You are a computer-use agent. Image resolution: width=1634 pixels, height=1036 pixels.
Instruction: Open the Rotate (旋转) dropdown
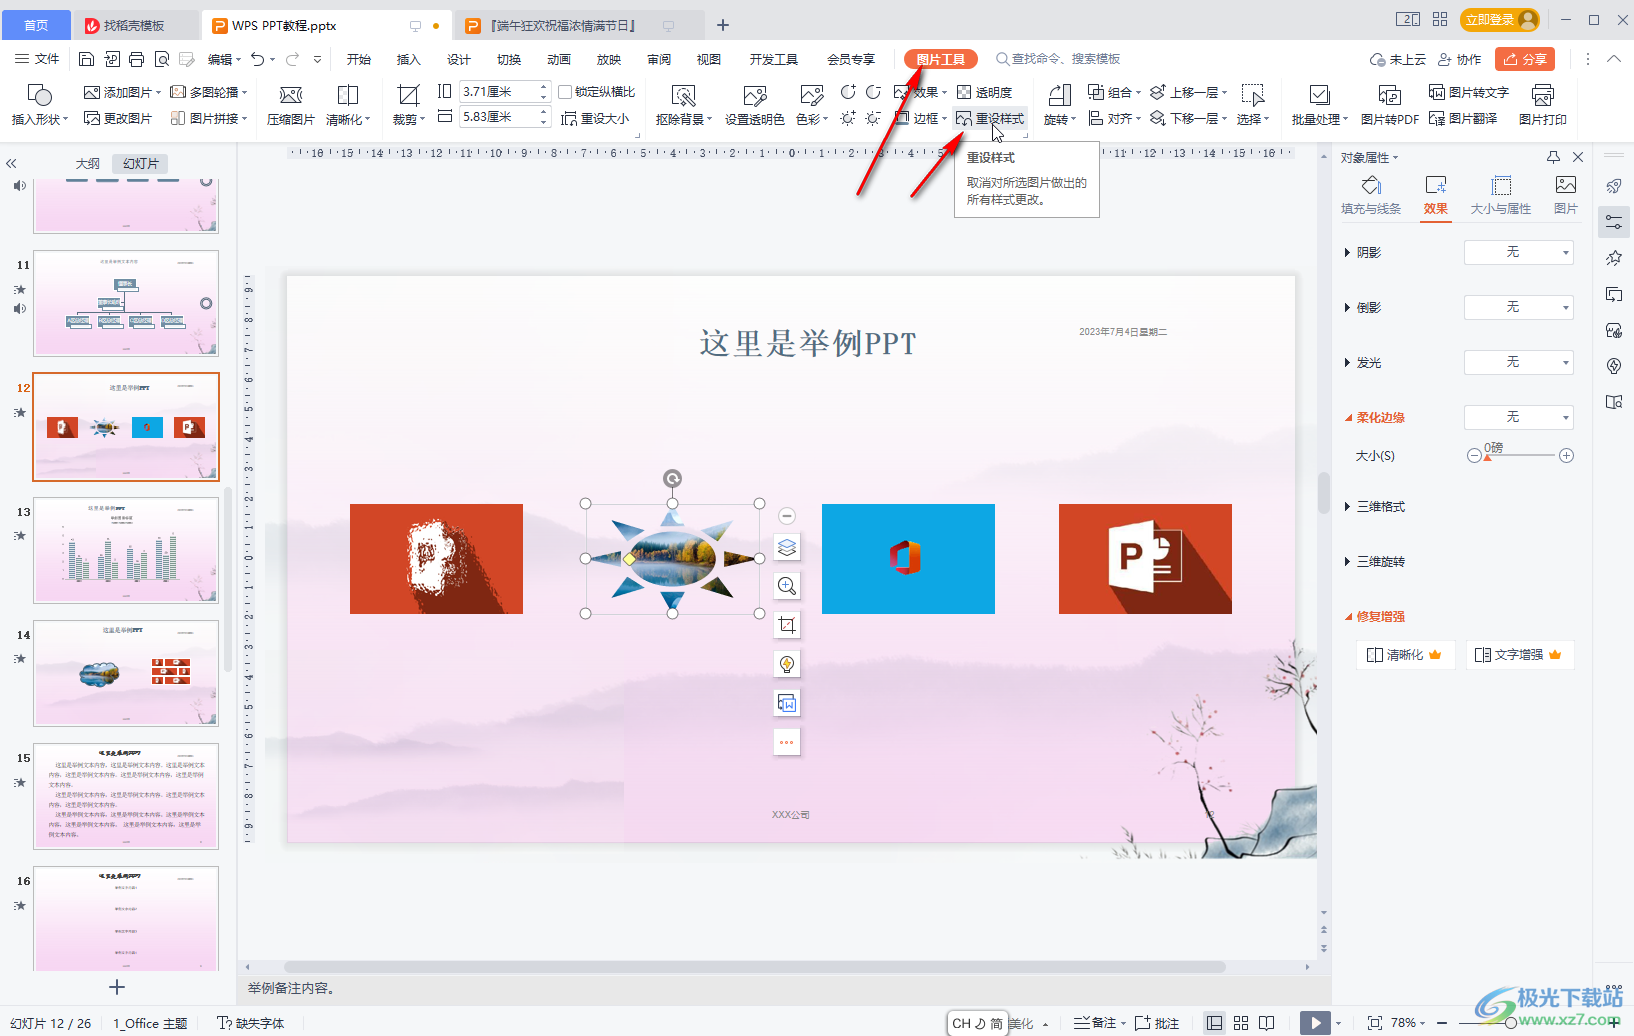1060,119
